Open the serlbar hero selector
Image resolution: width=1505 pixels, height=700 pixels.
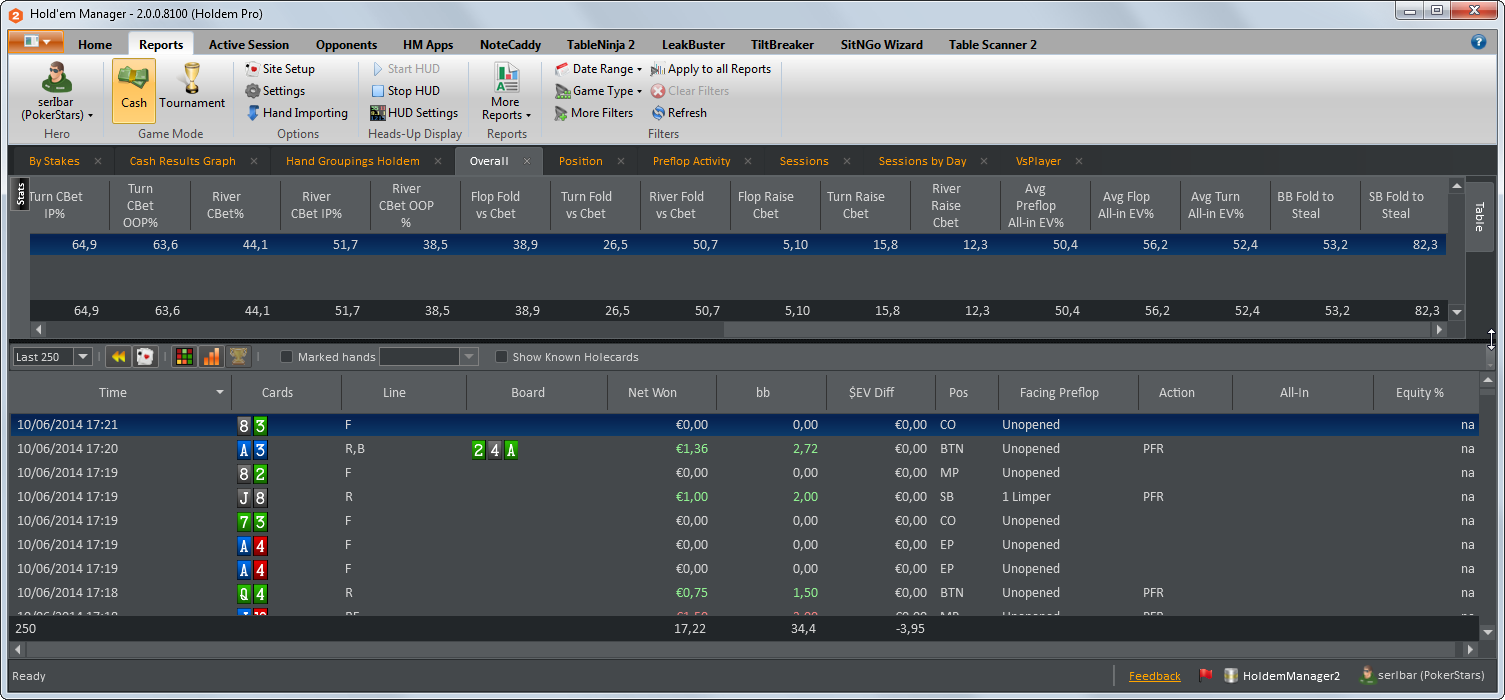click(x=57, y=90)
